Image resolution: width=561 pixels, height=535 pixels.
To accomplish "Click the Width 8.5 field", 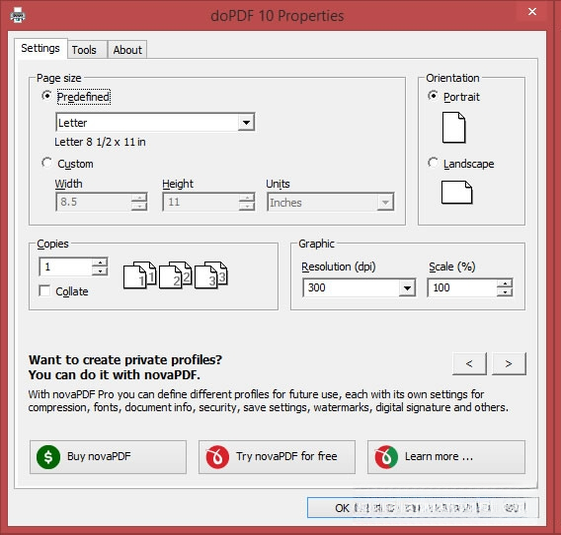I will (x=94, y=202).
